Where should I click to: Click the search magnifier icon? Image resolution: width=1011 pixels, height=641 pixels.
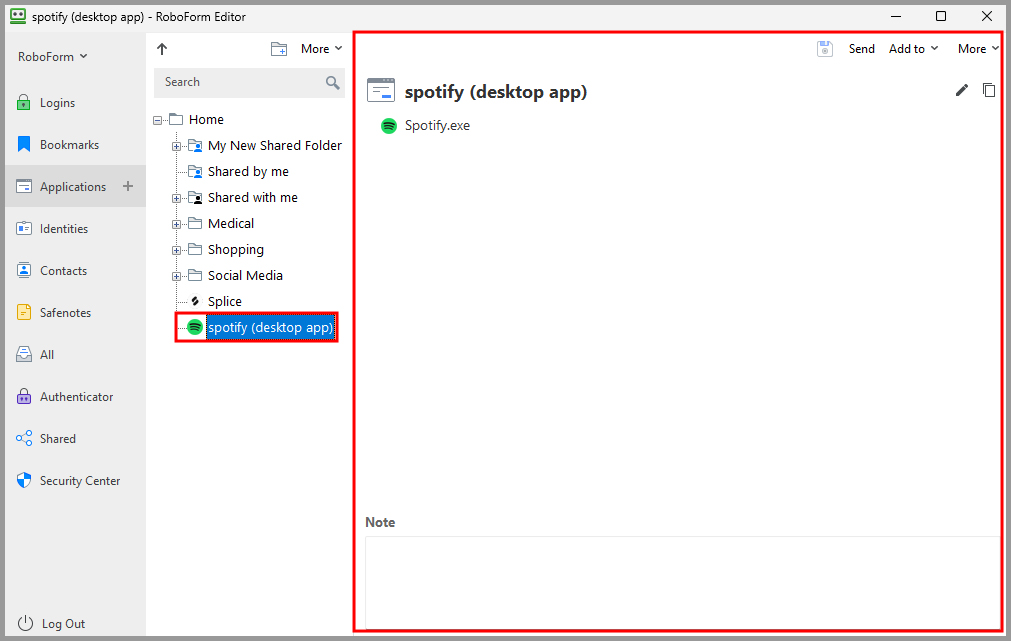332,82
